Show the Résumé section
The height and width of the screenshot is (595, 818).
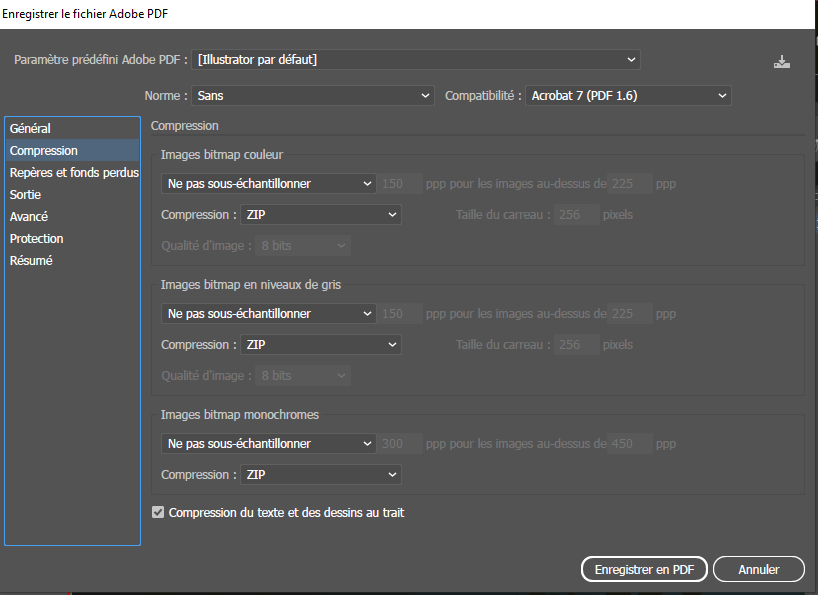(x=31, y=261)
